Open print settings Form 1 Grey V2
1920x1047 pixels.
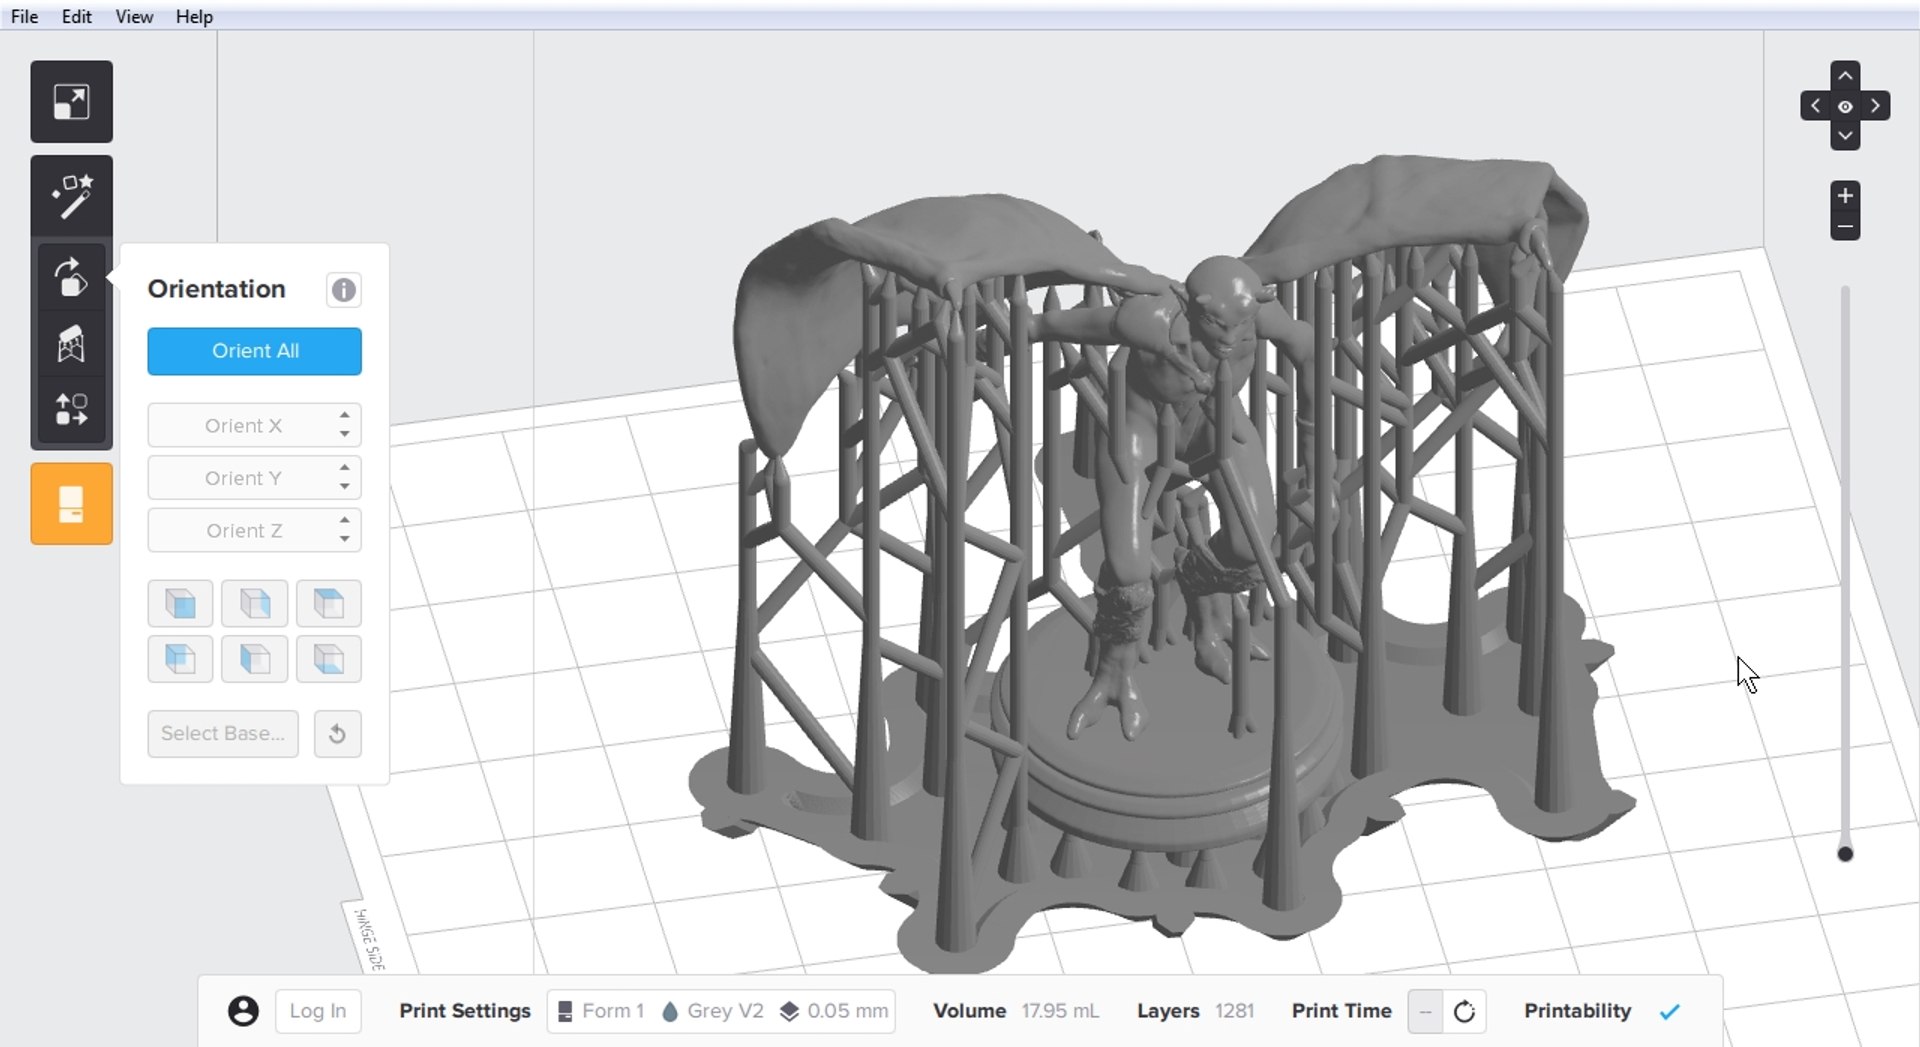(721, 1011)
